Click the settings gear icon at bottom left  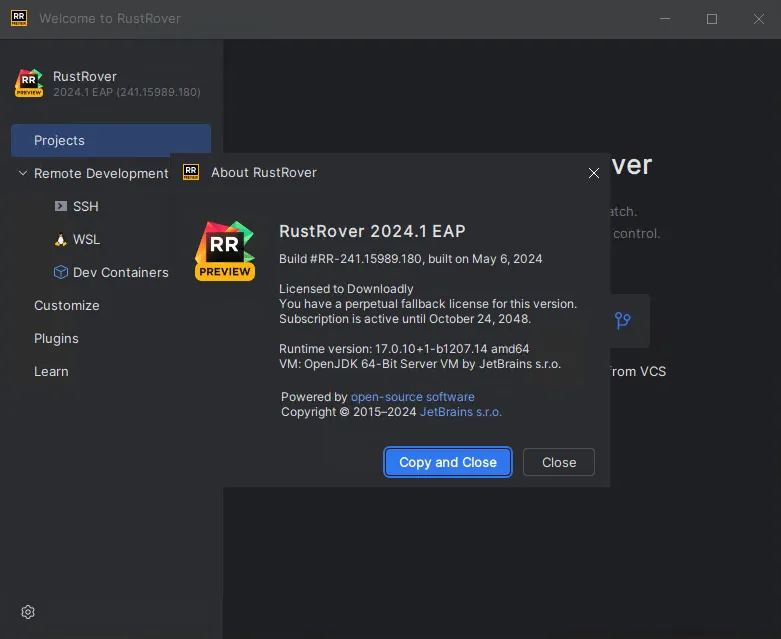[x=28, y=612]
